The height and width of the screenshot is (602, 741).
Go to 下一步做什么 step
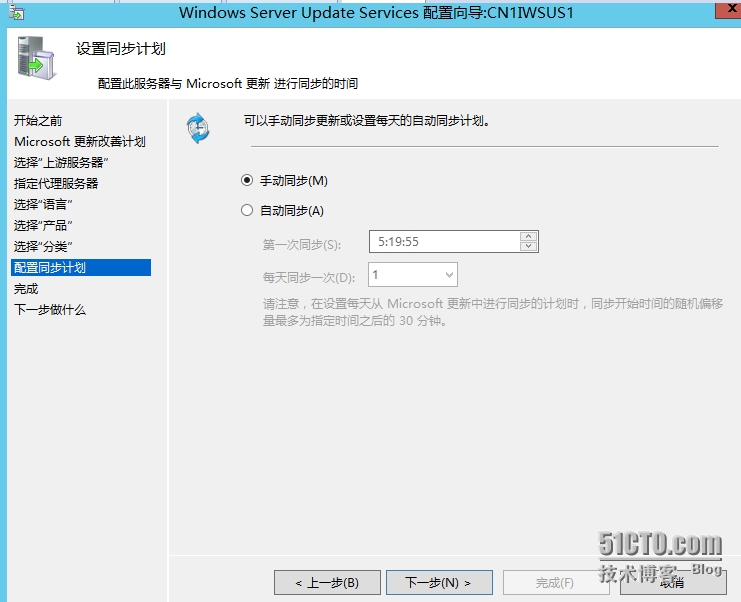[50, 310]
